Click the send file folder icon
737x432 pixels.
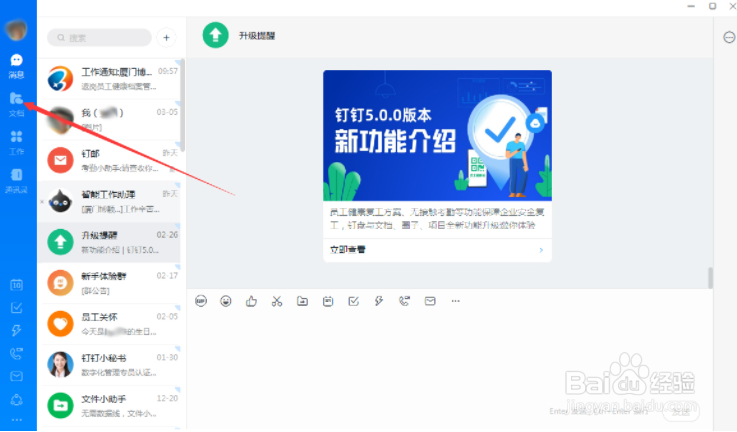click(302, 301)
